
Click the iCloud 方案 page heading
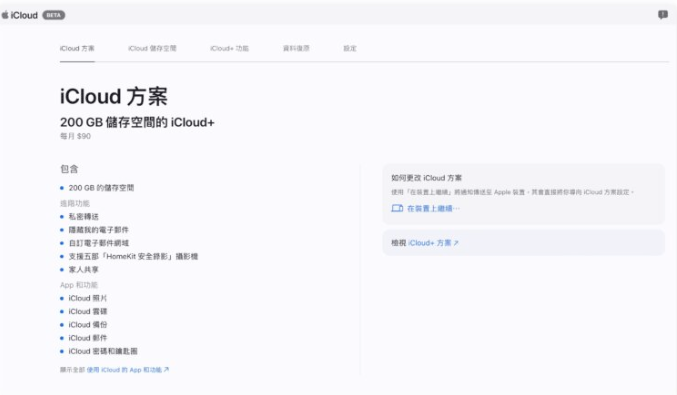pyautogui.click(x=114, y=96)
